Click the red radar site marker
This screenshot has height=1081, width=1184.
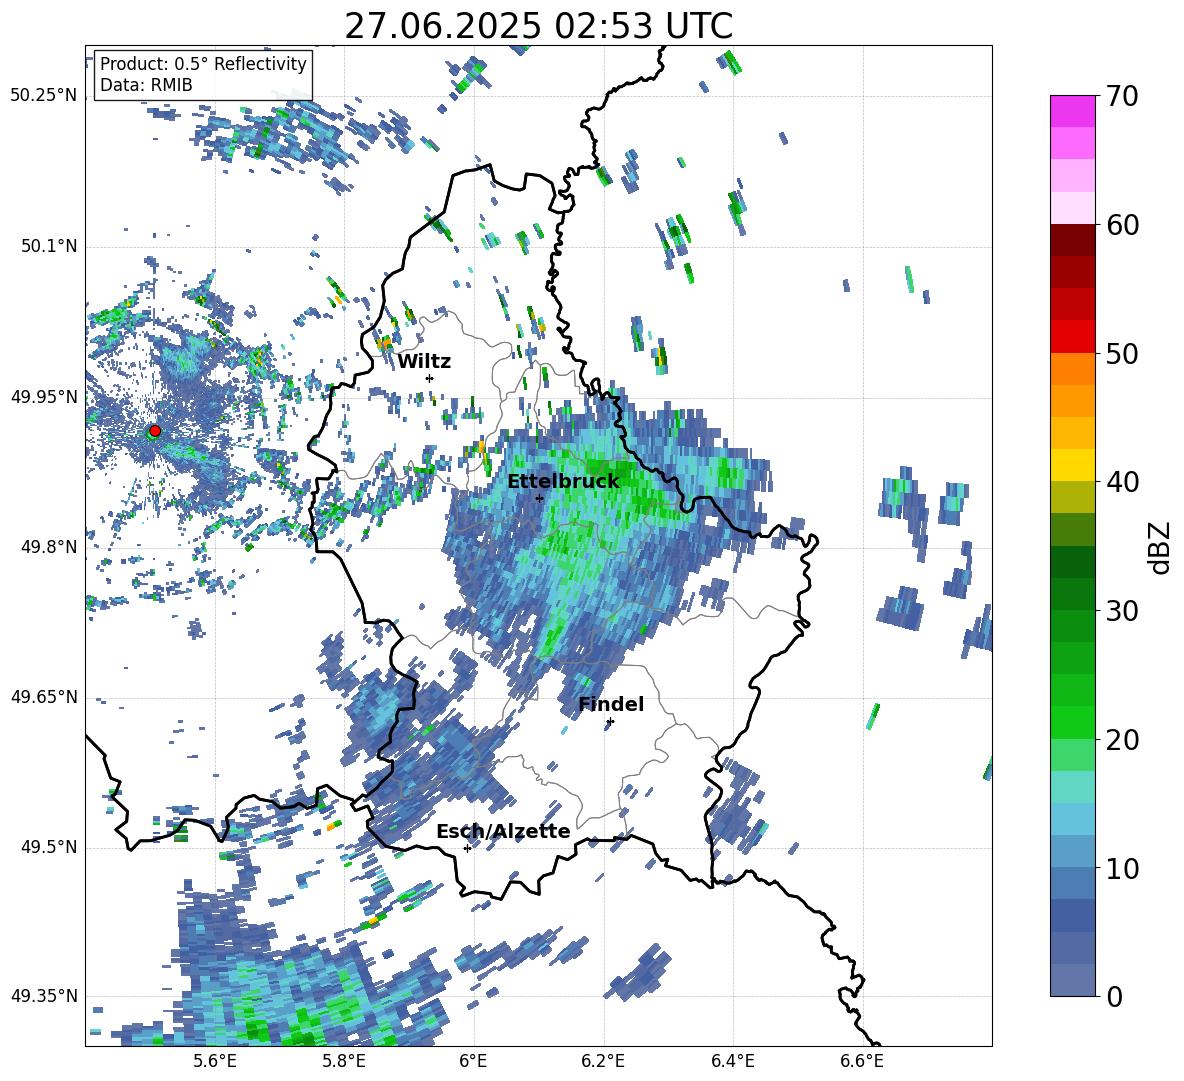(x=155, y=430)
